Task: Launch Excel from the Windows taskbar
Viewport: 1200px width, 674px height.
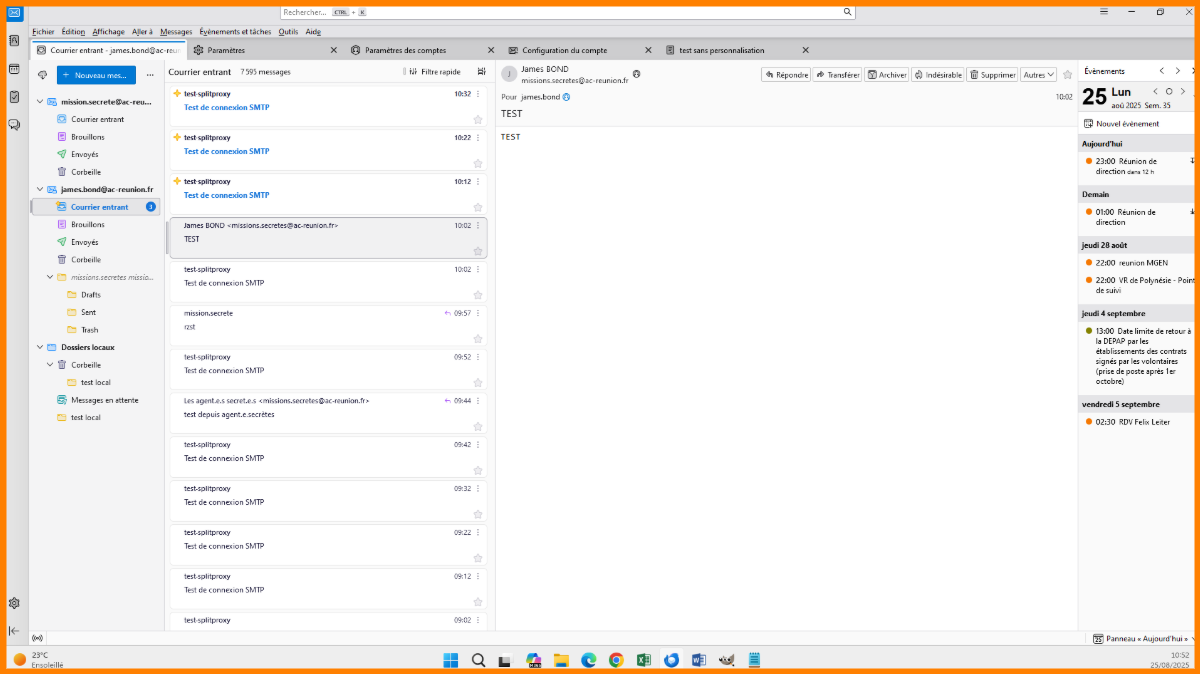Action: 644,660
